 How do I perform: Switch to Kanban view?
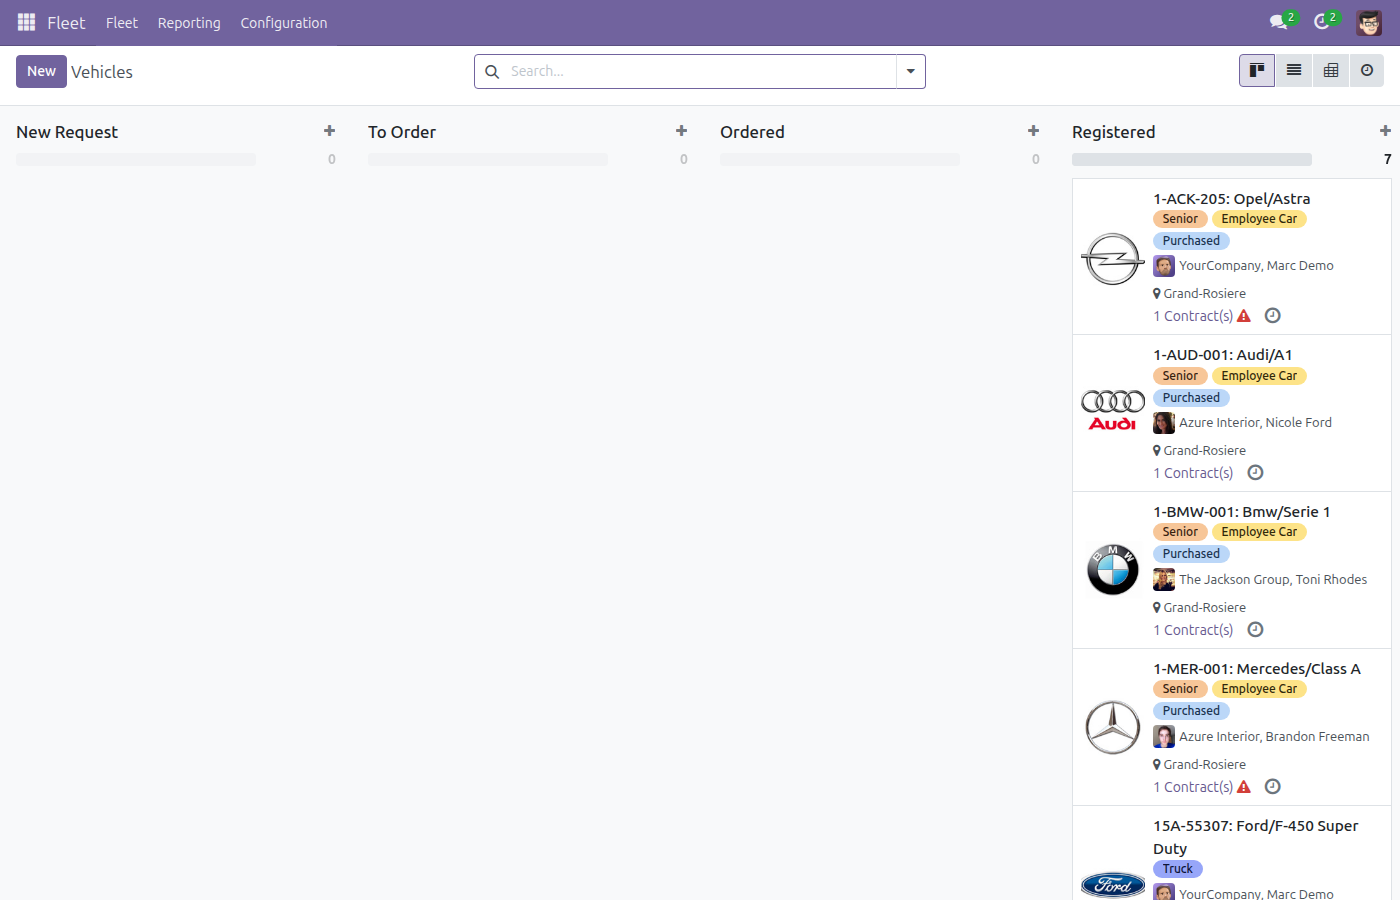pyautogui.click(x=1257, y=71)
